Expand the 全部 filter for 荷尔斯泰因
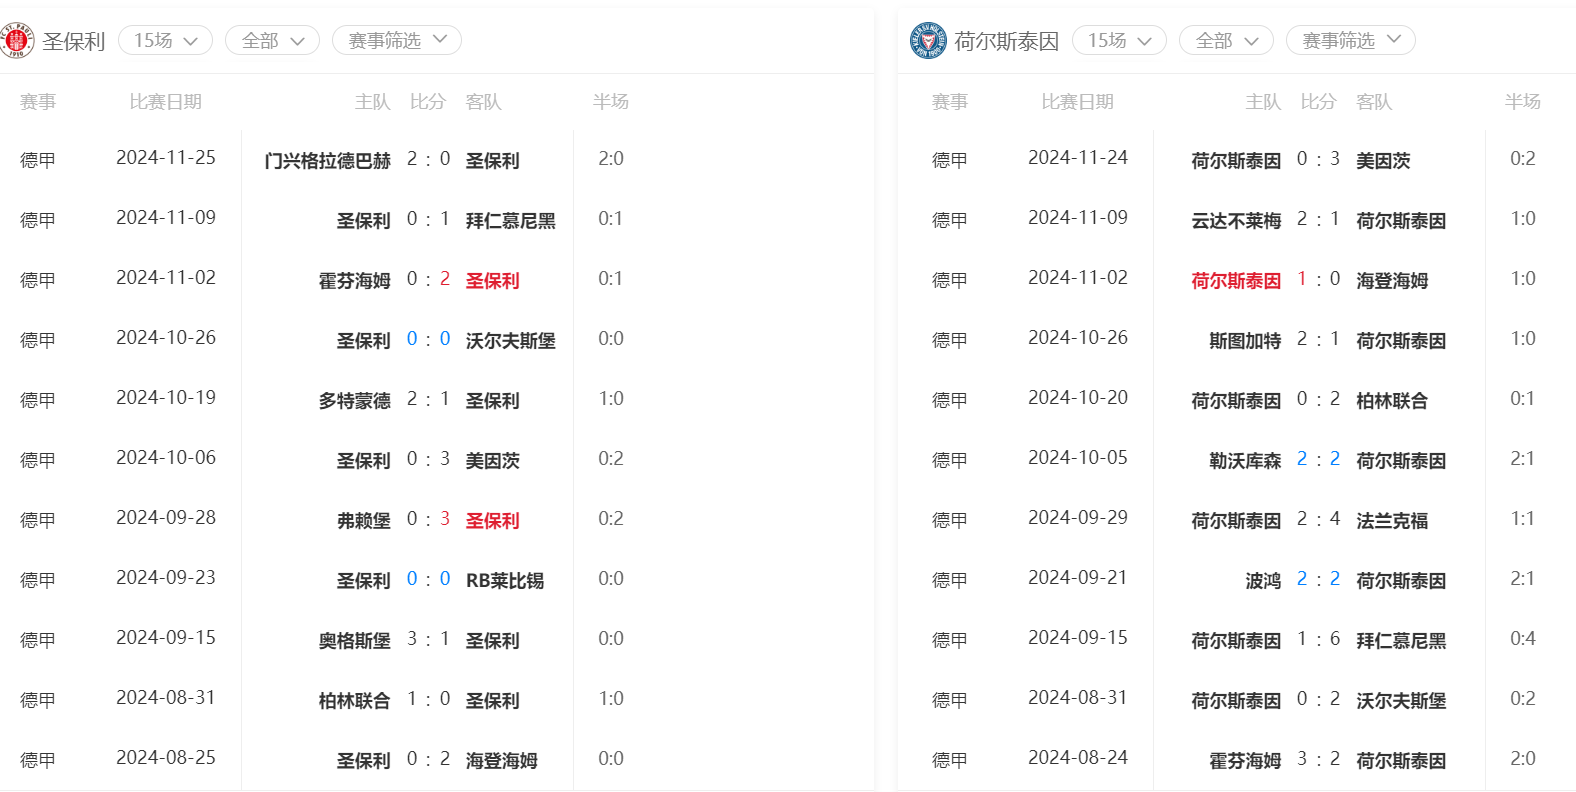This screenshot has width=1576, height=792. pyautogui.click(x=1226, y=40)
